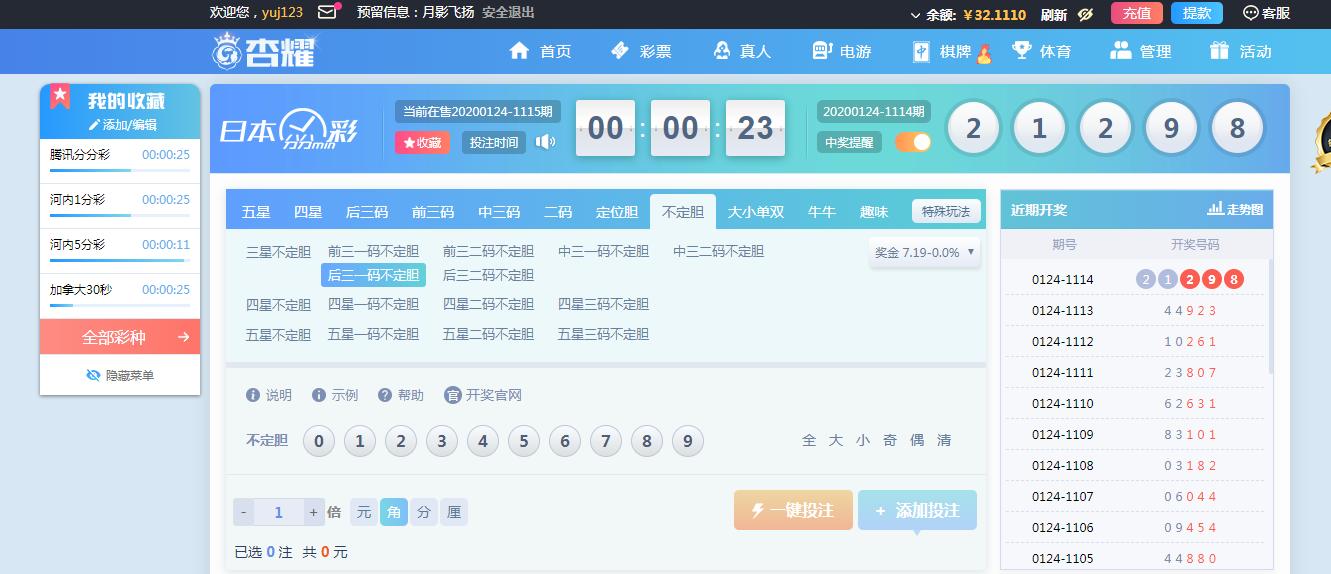Switch to the 大小单双 tab
The width and height of the screenshot is (1331, 574).
[755, 212]
